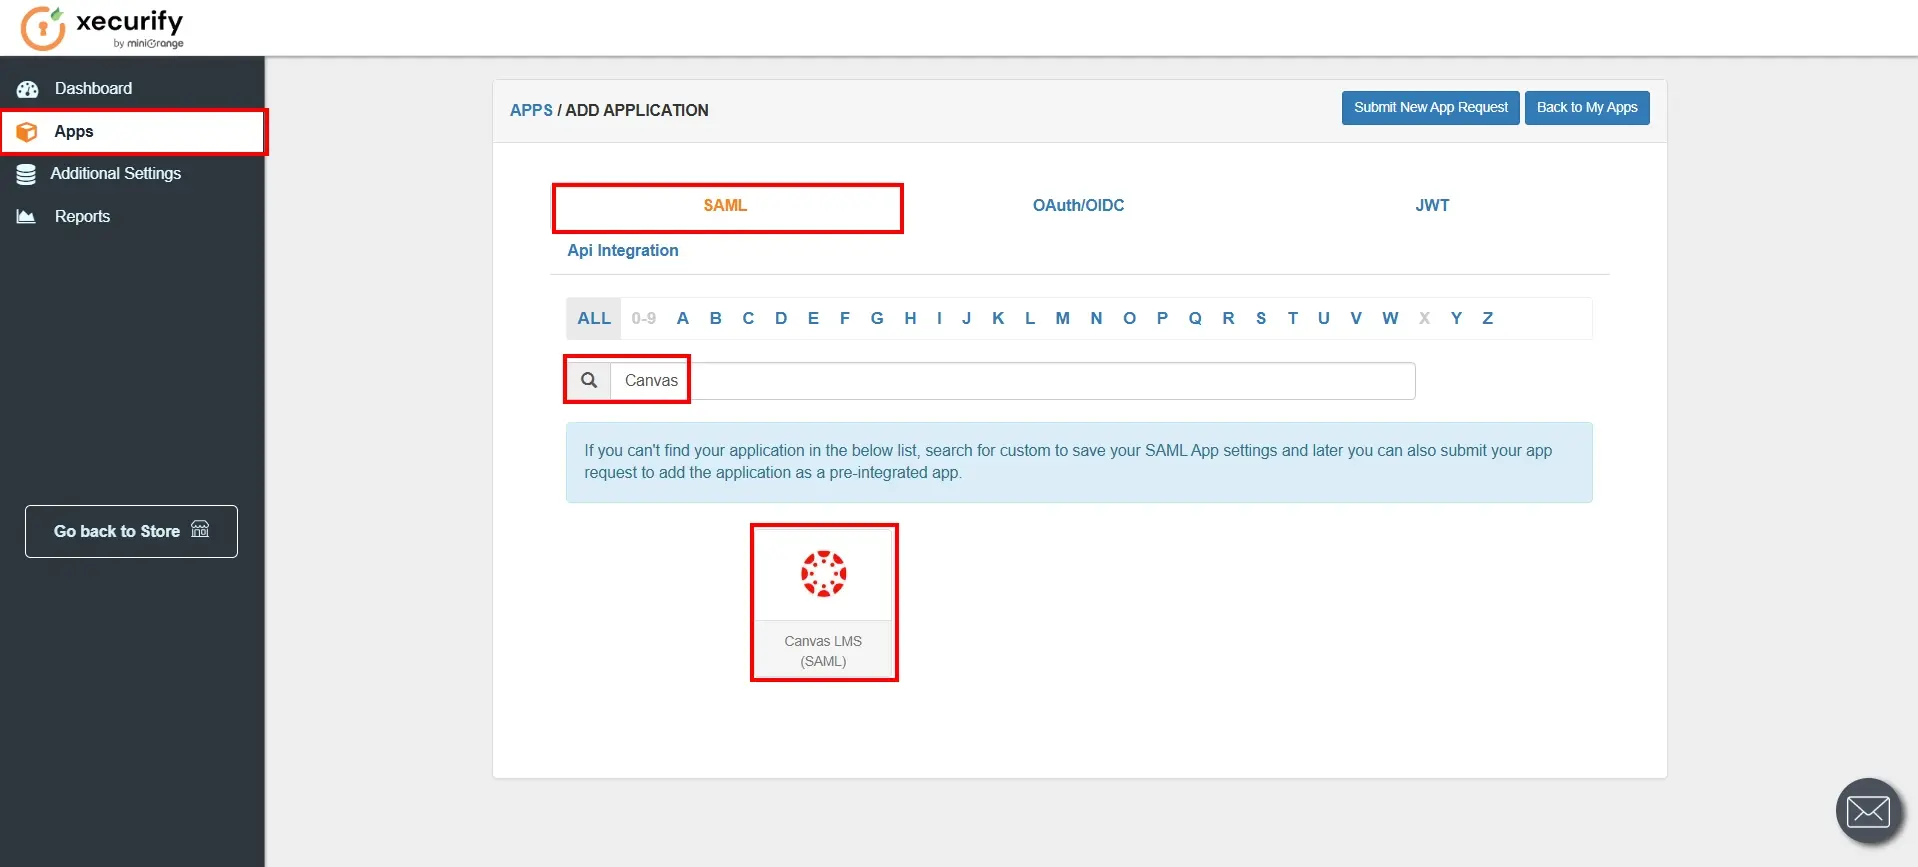Viewport: 1918px width, 867px height.
Task: Filter apps by letter Q
Action: pos(1195,318)
